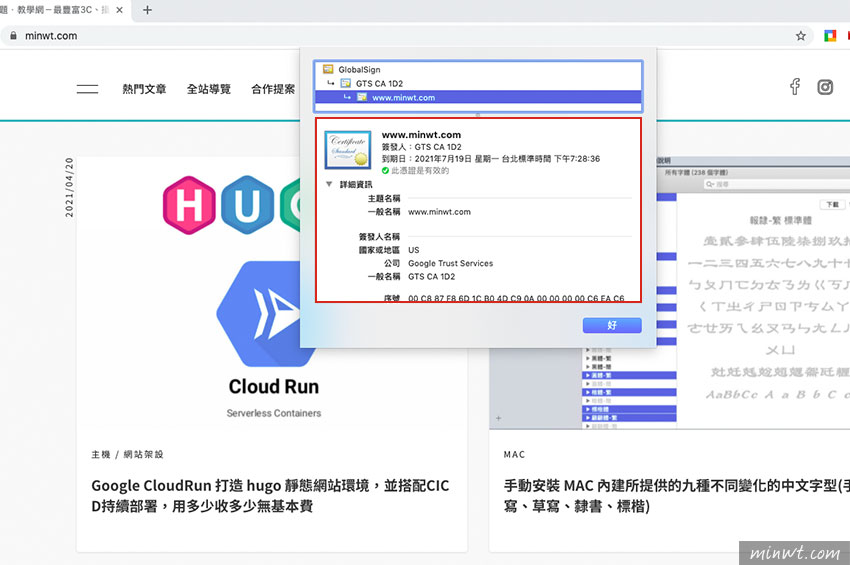Click the US country value
The height and width of the screenshot is (565, 850).
point(414,250)
